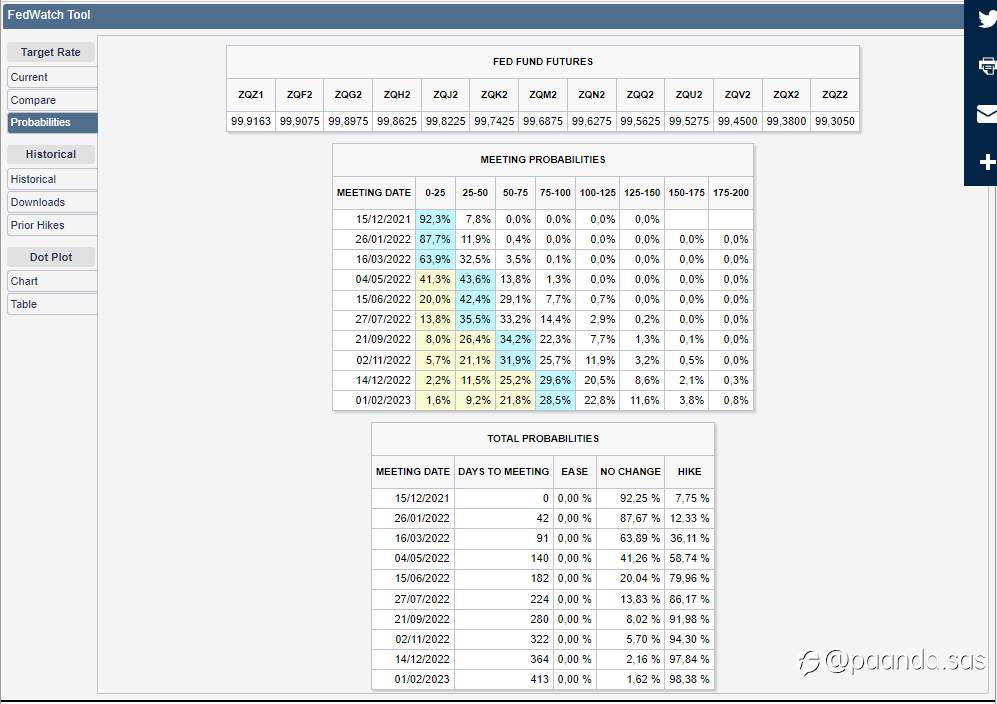This screenshot has width=997, height=704.
Task: Click the EASE column header
Action: [575, 472]
